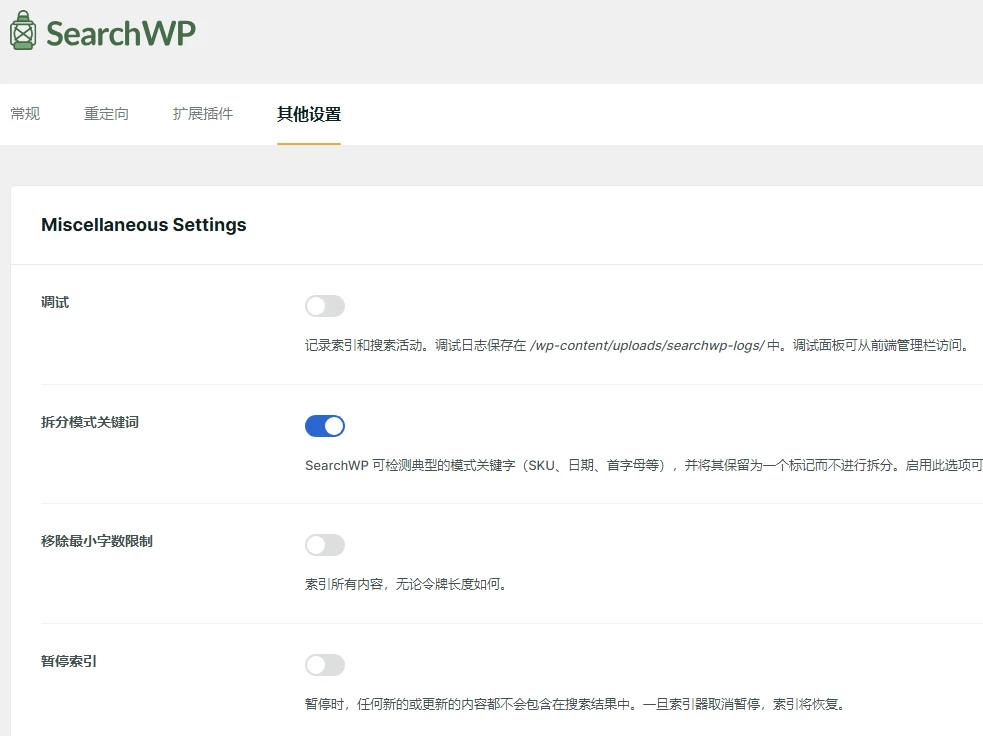Enable the 调试 debug toggle

tap(324, 305)
